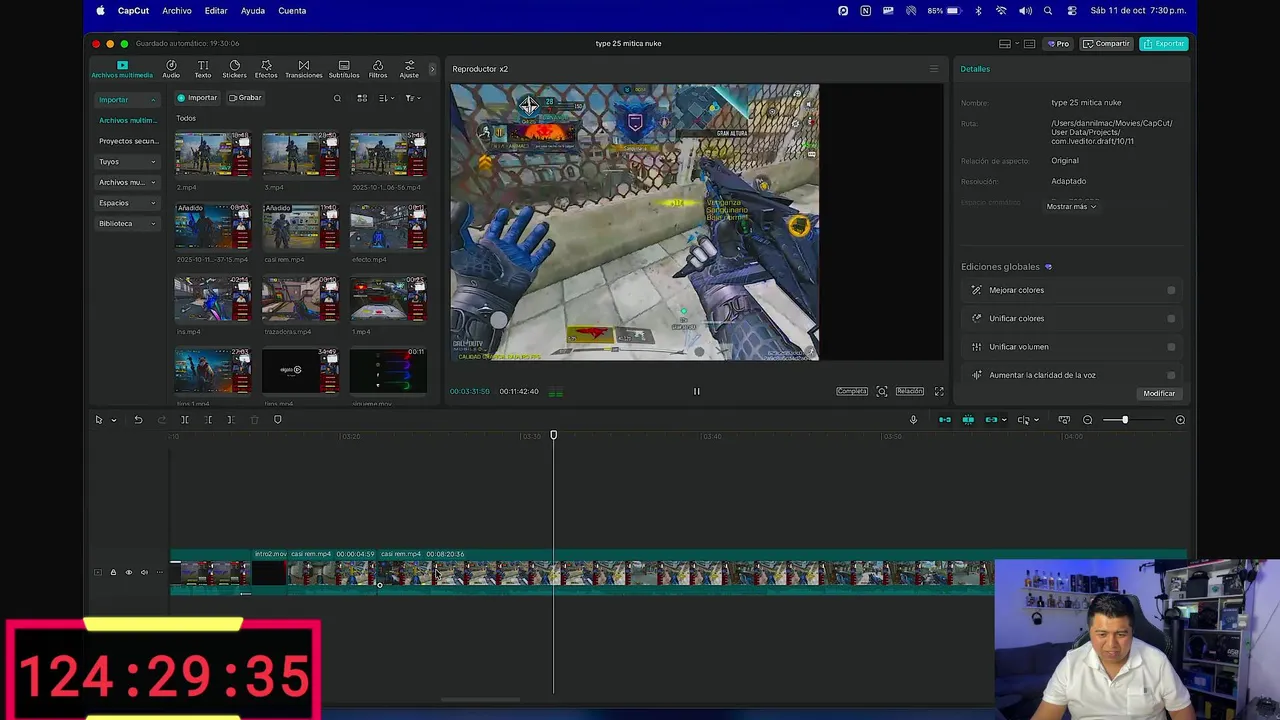
Task: Expand the Archivos mu... sidebar section
Action: [128, 182]
